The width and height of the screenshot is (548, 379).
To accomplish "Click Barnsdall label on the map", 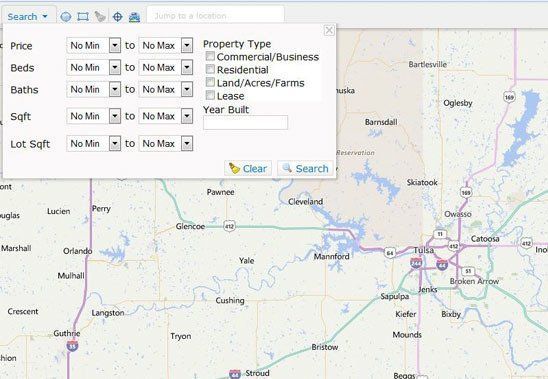I will click(381, 122).
